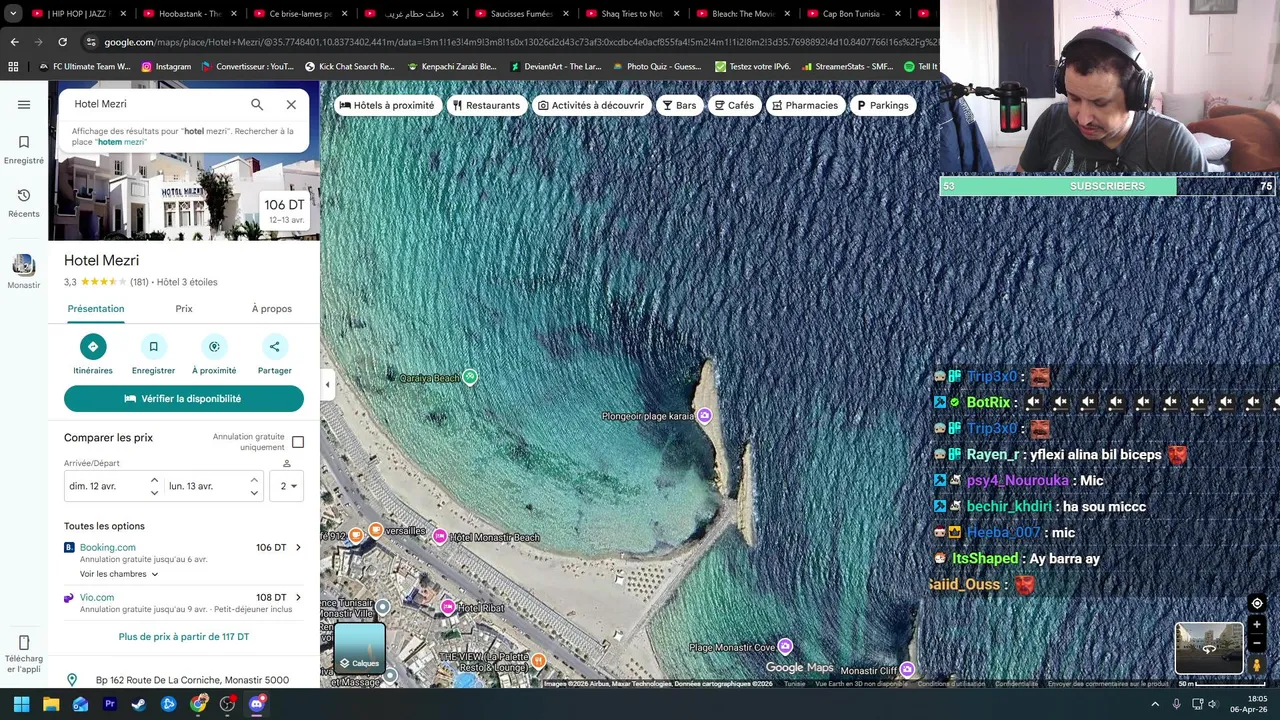The width and height of the screenshot is (1280, 720).
Task: Open the Vio.com link
Action: tap(97, 598)
